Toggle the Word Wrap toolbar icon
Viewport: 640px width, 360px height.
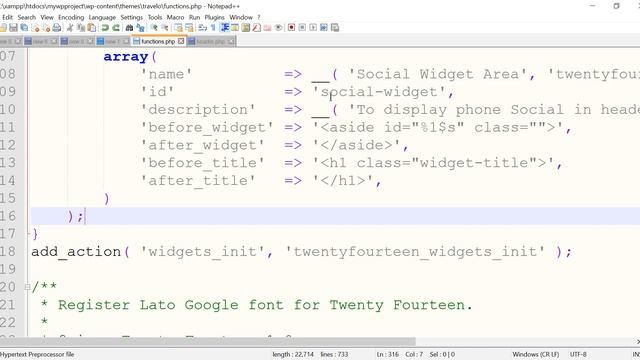click(x=203, y=28)
